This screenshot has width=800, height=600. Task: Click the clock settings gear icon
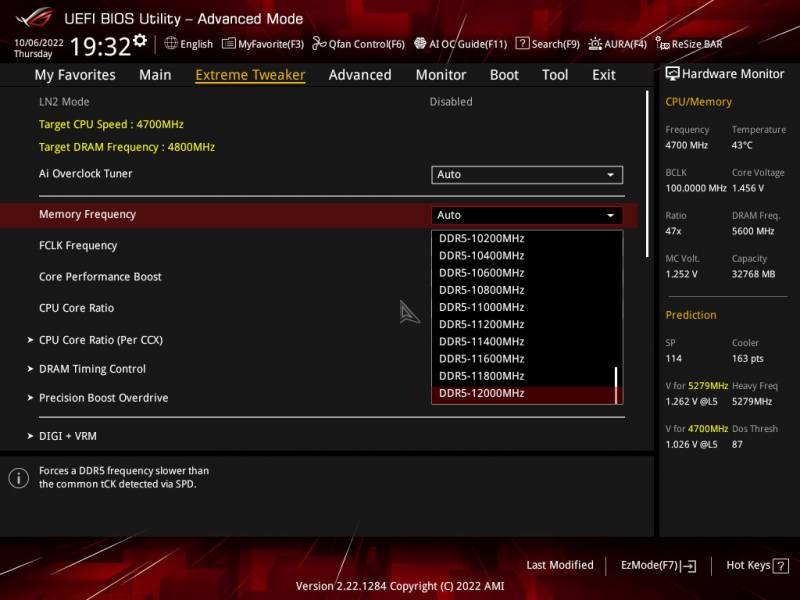[x=140, y=40]
